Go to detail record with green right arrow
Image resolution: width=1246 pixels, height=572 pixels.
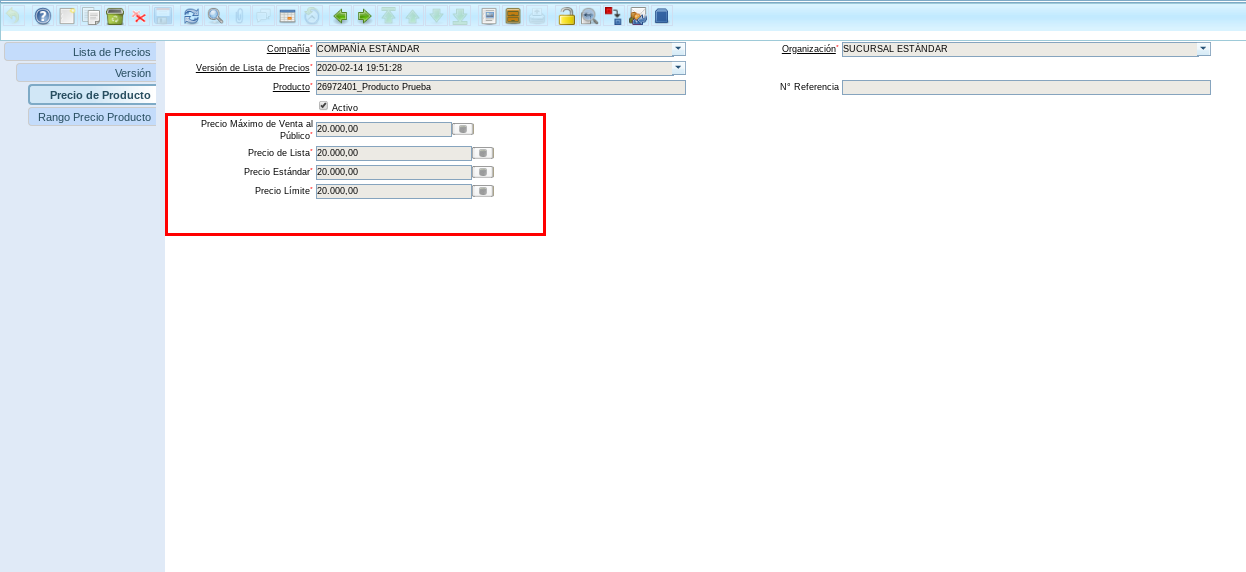(364, 16)
